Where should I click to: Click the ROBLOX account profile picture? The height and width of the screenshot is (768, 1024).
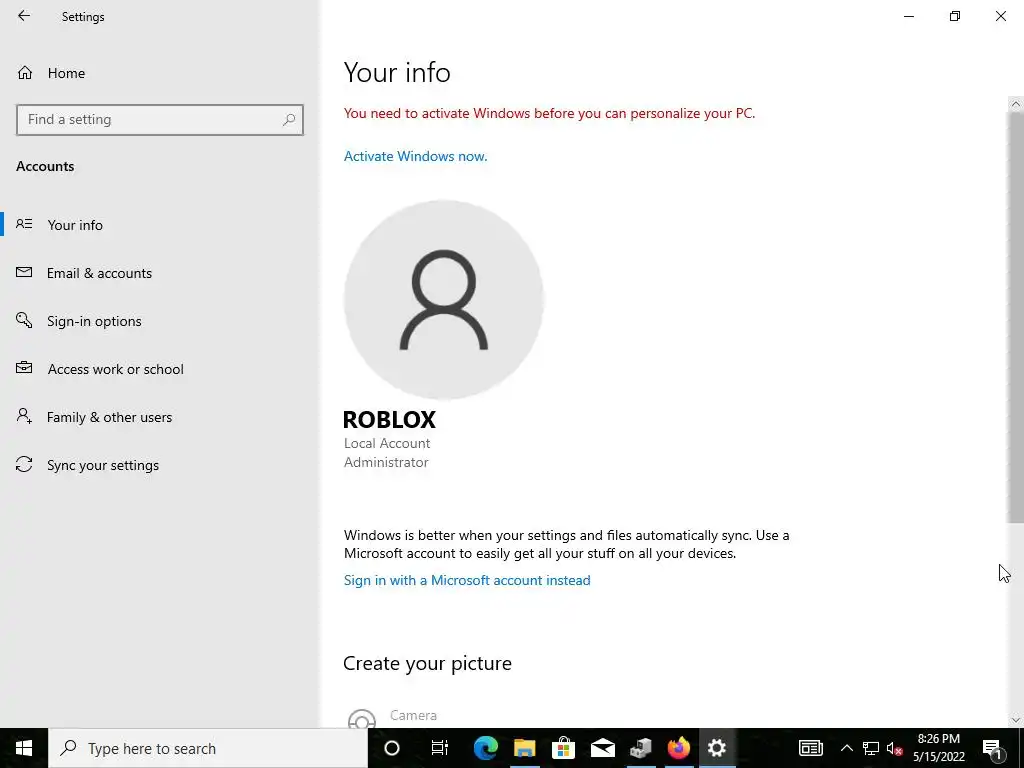coord(443,300)
